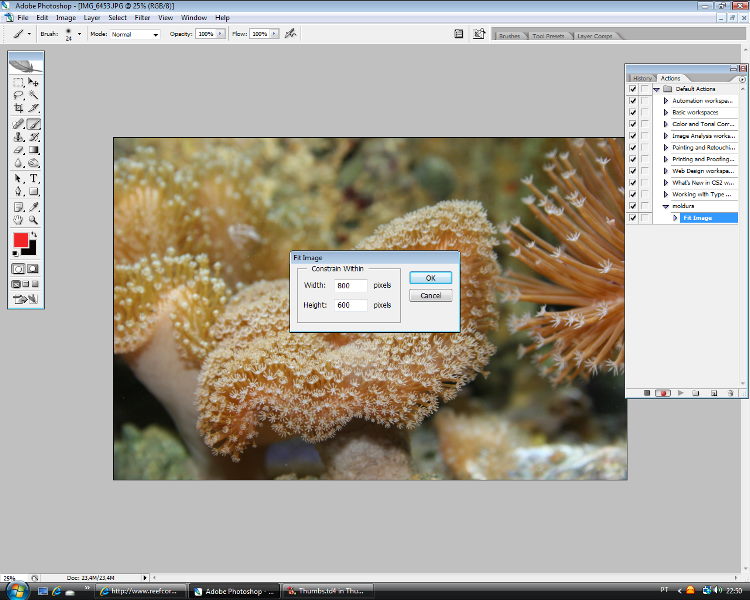Open the brush Mode dropdown
750x600 pixels.
135,34
